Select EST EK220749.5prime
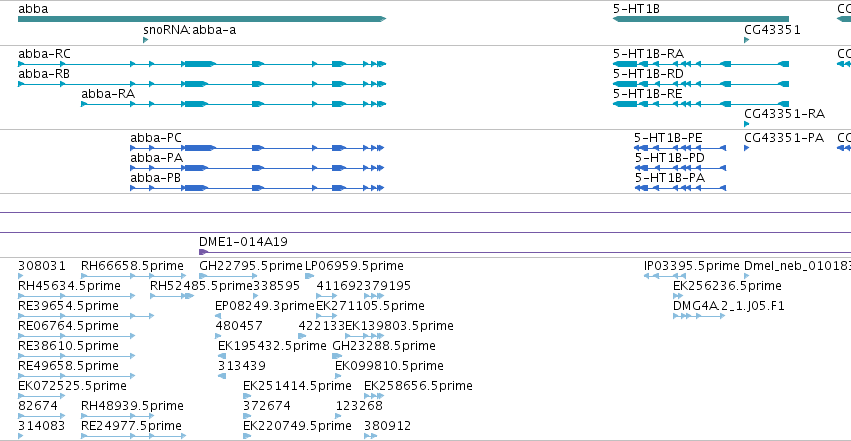Viewport: 851px width, 441px height. click(297, 426)
